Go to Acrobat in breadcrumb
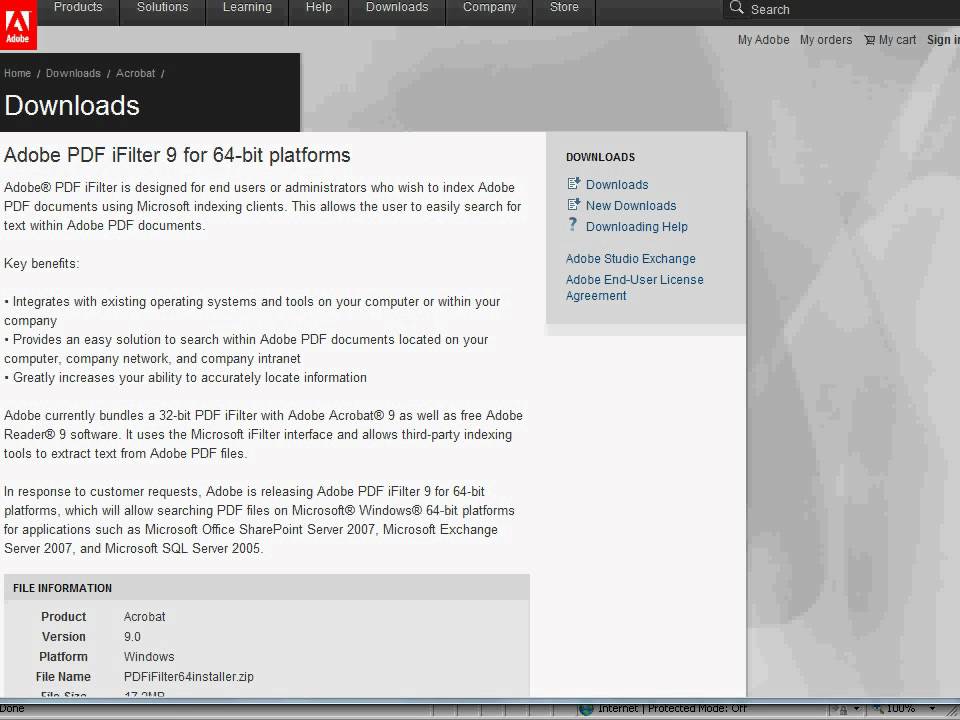Image resolution: width=960 pixels, height=720 pixels. click(x=135, y=73)
